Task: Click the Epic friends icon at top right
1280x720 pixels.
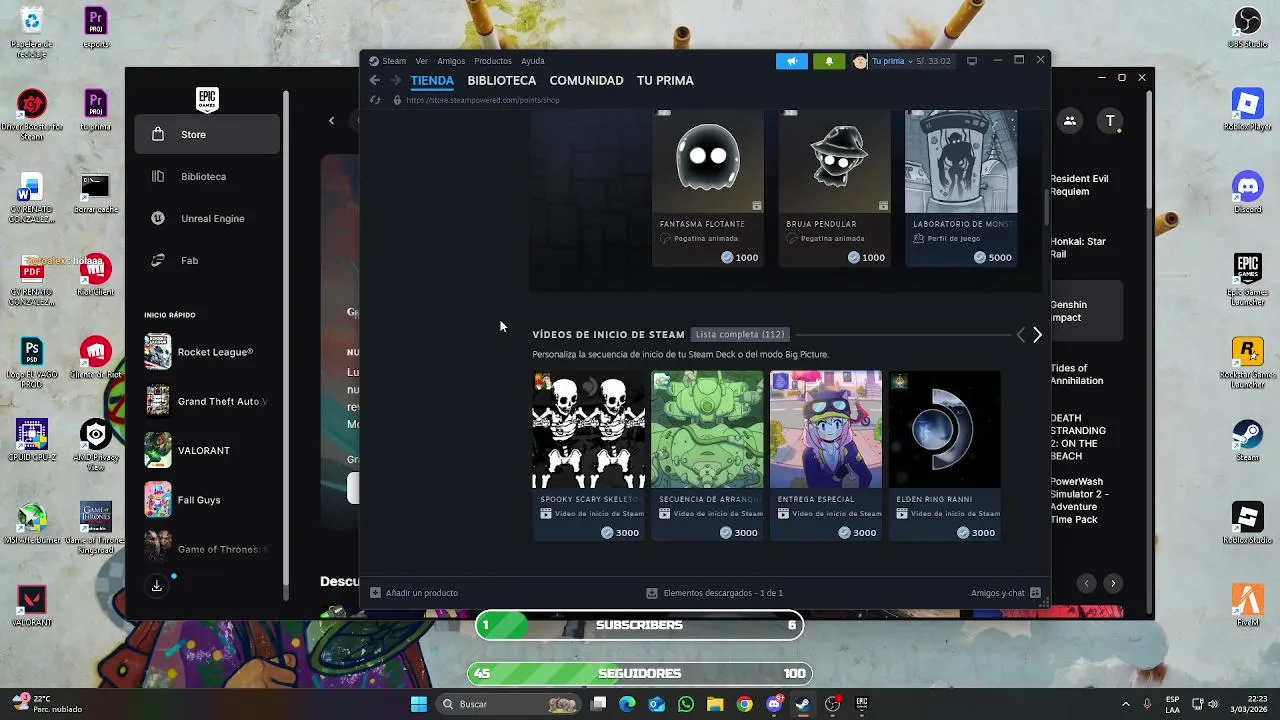Action: (1069, 121)
